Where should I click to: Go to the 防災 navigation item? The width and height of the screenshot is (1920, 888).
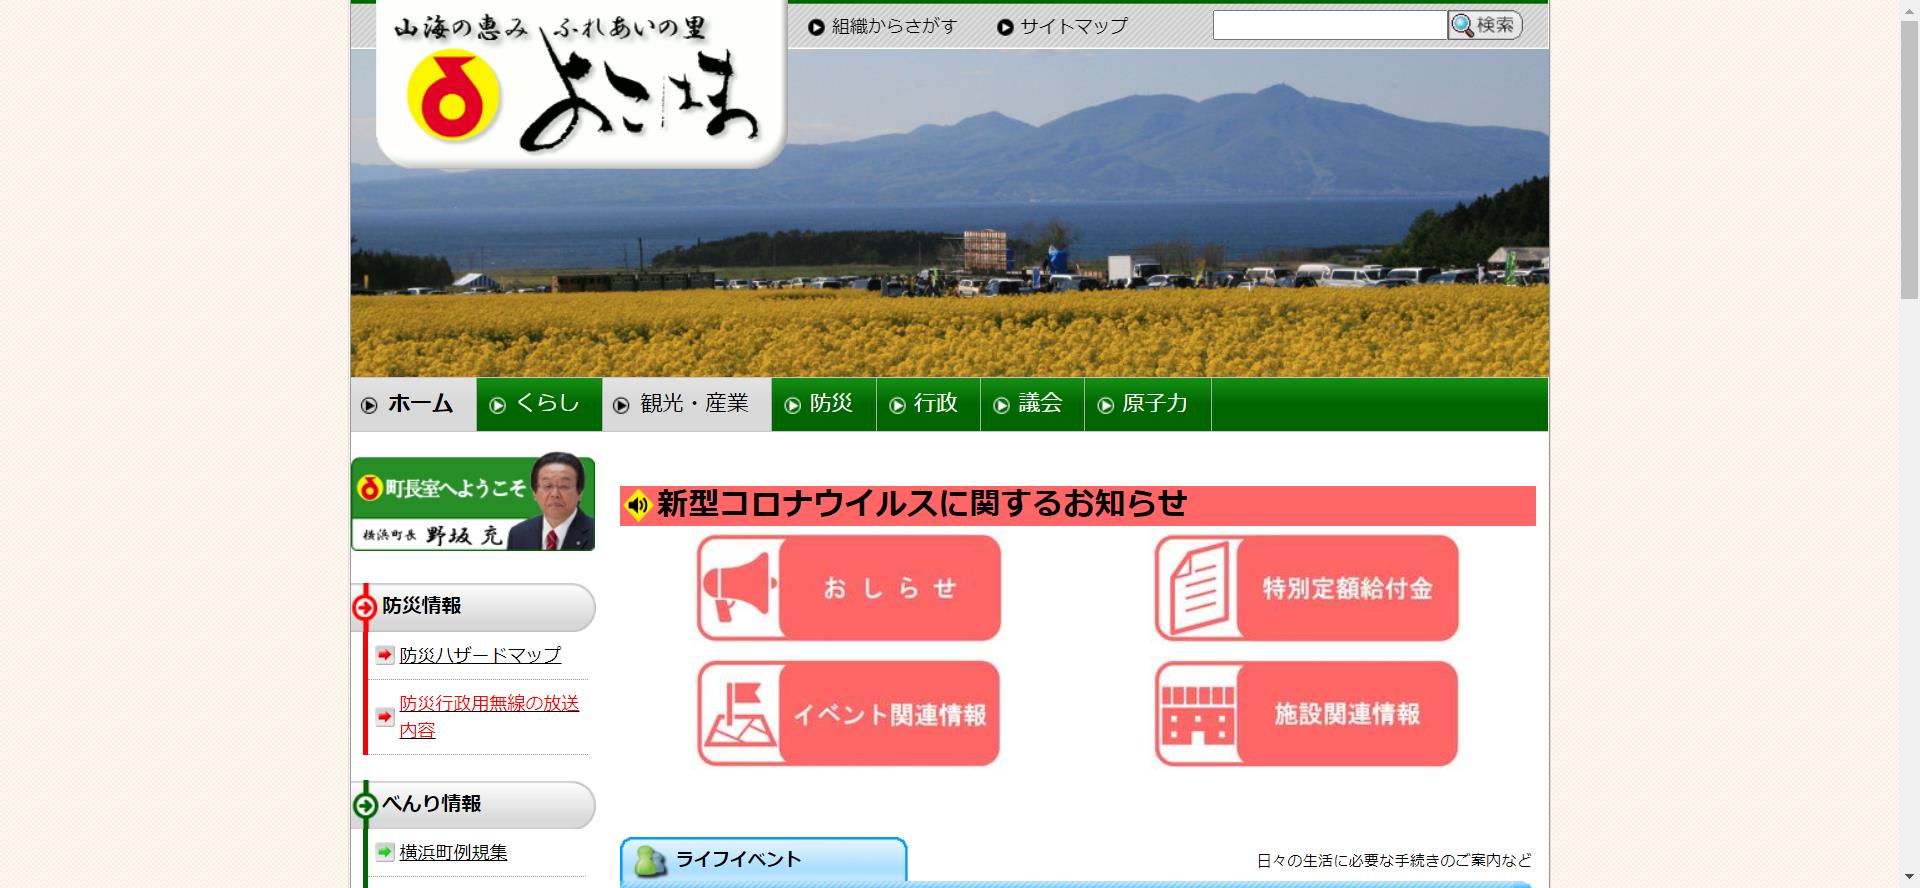click(x=823, y=404)
